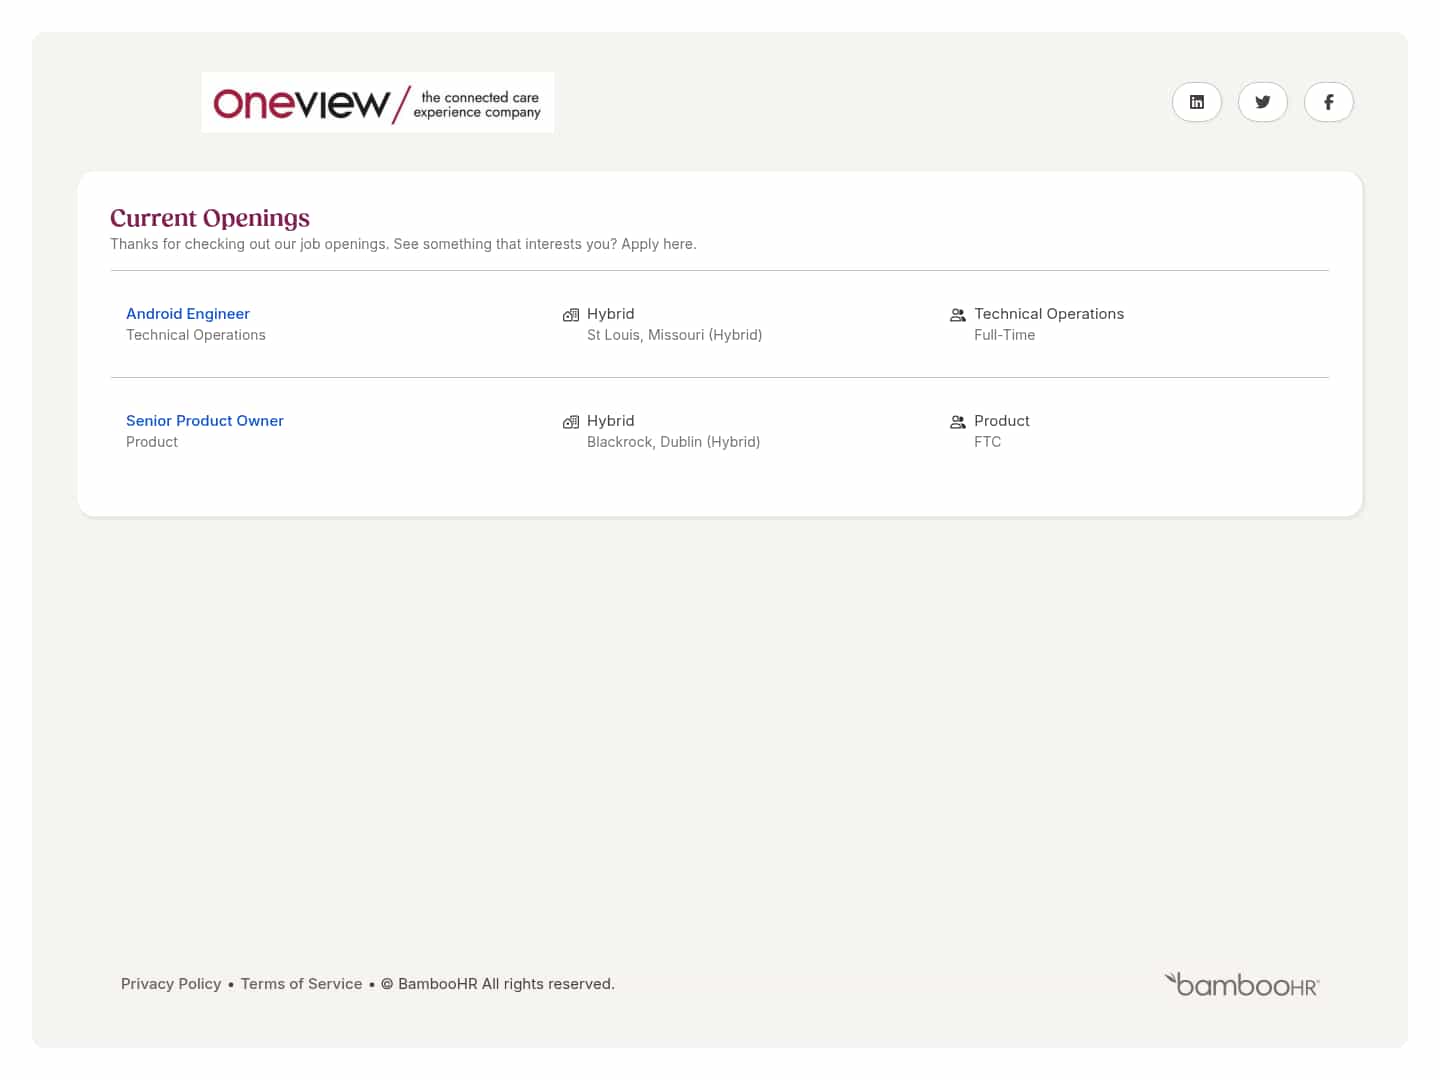
Task: Click location icon beside Blackrock, Dublin Hybrid
Action: click(x=571, y=422)
